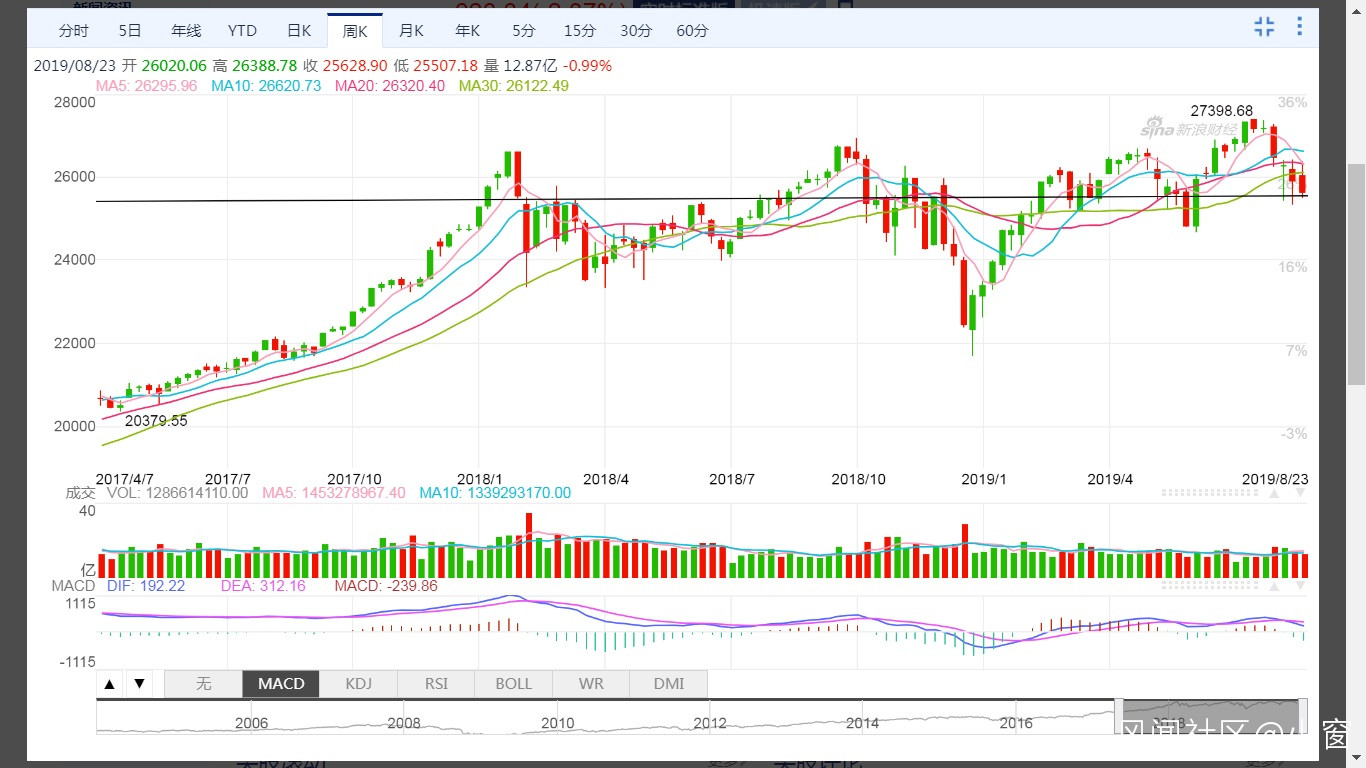Click the 2006 position on the overview timeline
Viewport: 1366px width, 768px height.
(x=251, y=723)
